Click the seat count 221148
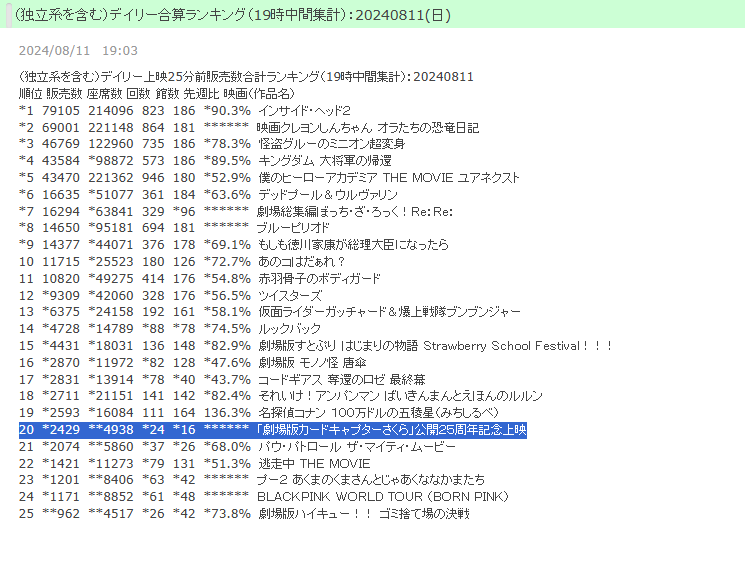 (111, 127)
